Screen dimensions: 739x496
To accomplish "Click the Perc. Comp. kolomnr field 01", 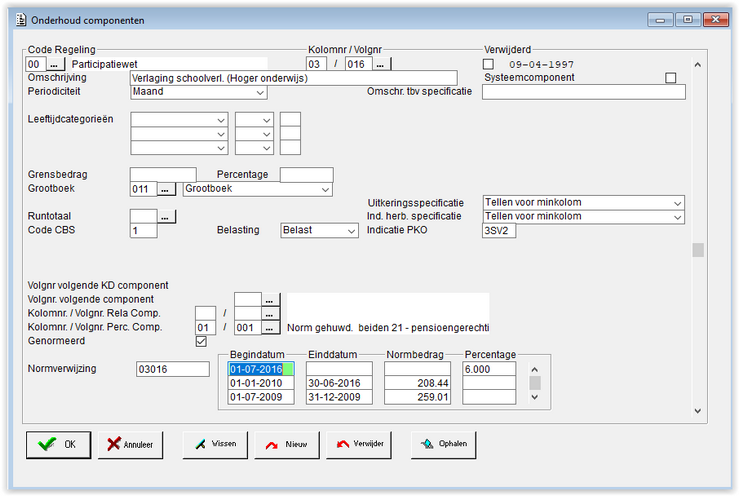I will coord(205,327).
